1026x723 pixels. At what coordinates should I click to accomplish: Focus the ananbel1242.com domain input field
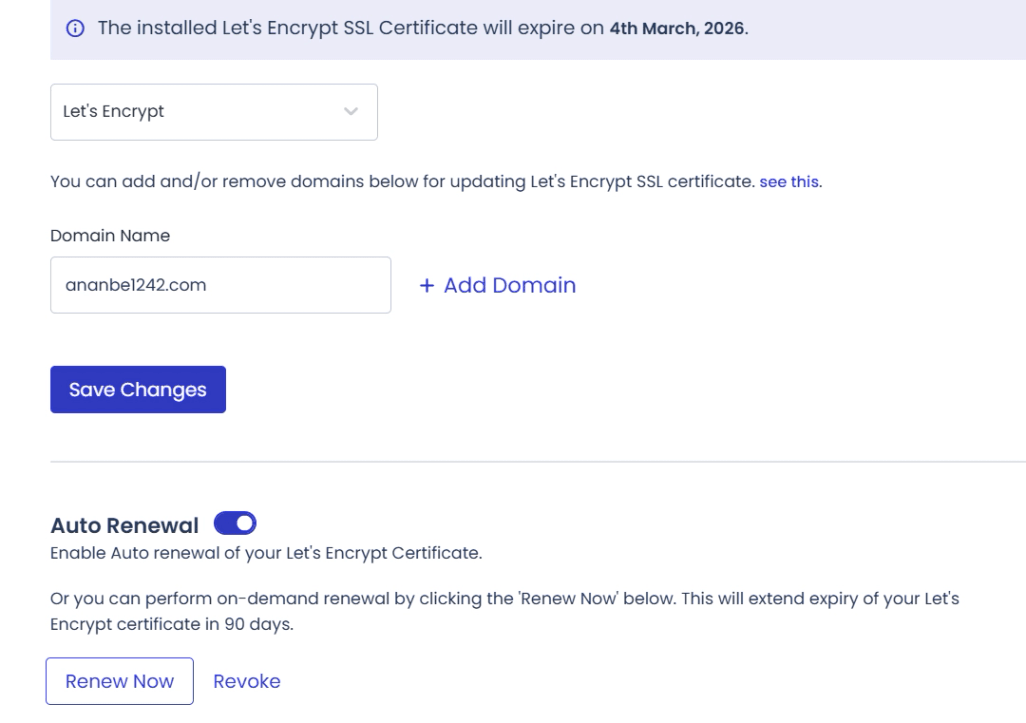click(x=220, y=286)
